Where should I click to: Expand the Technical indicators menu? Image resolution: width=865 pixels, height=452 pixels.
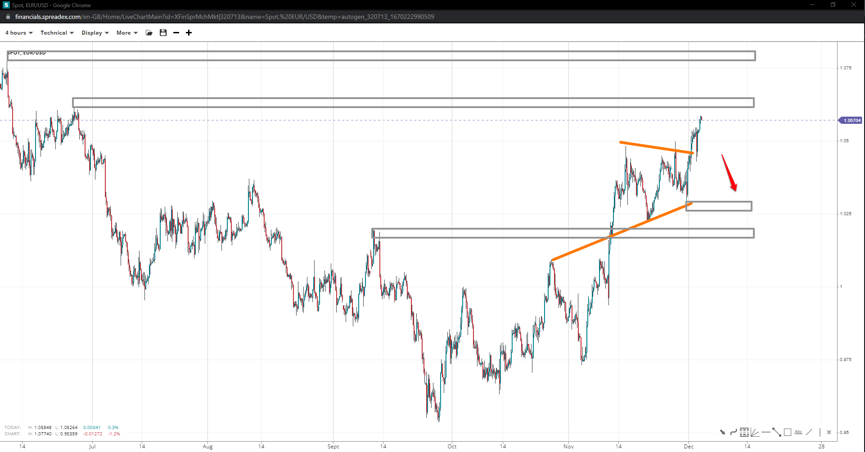point(56,33)
